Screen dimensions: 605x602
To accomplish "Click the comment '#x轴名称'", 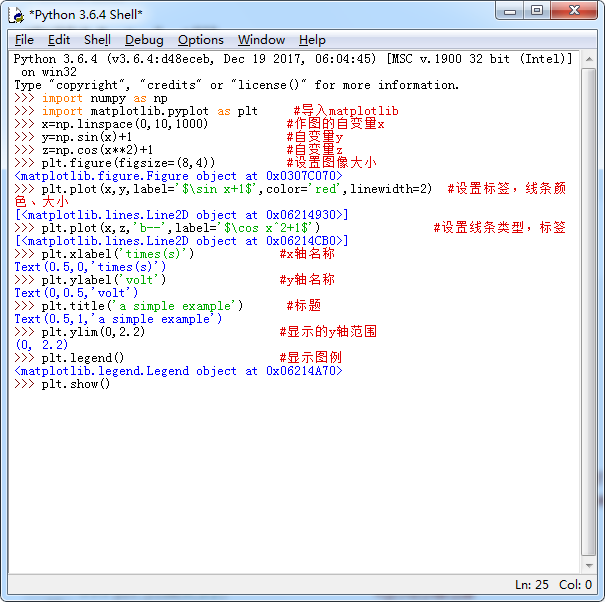I will (307, 254).
